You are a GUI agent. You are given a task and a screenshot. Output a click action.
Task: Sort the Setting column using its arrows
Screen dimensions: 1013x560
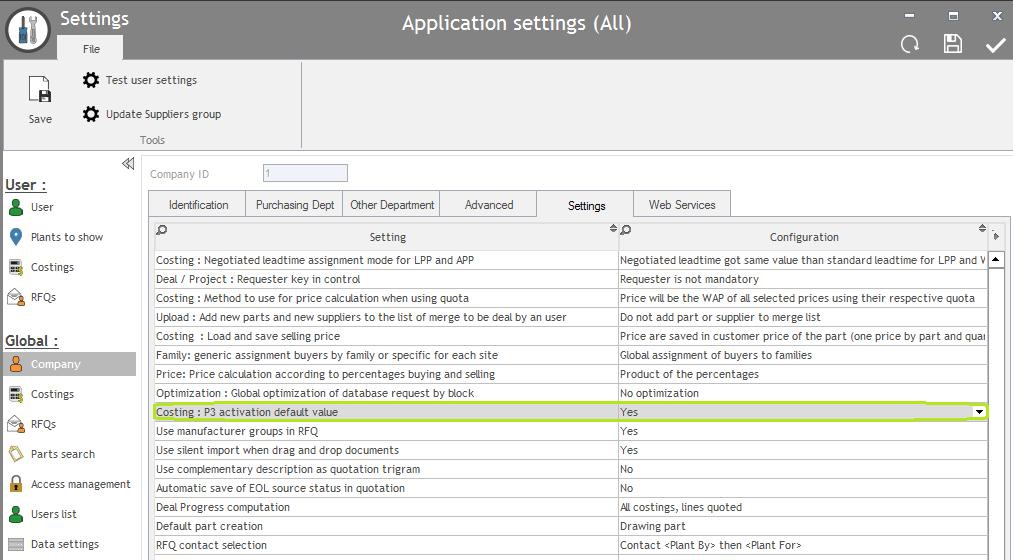click(613, 229)
